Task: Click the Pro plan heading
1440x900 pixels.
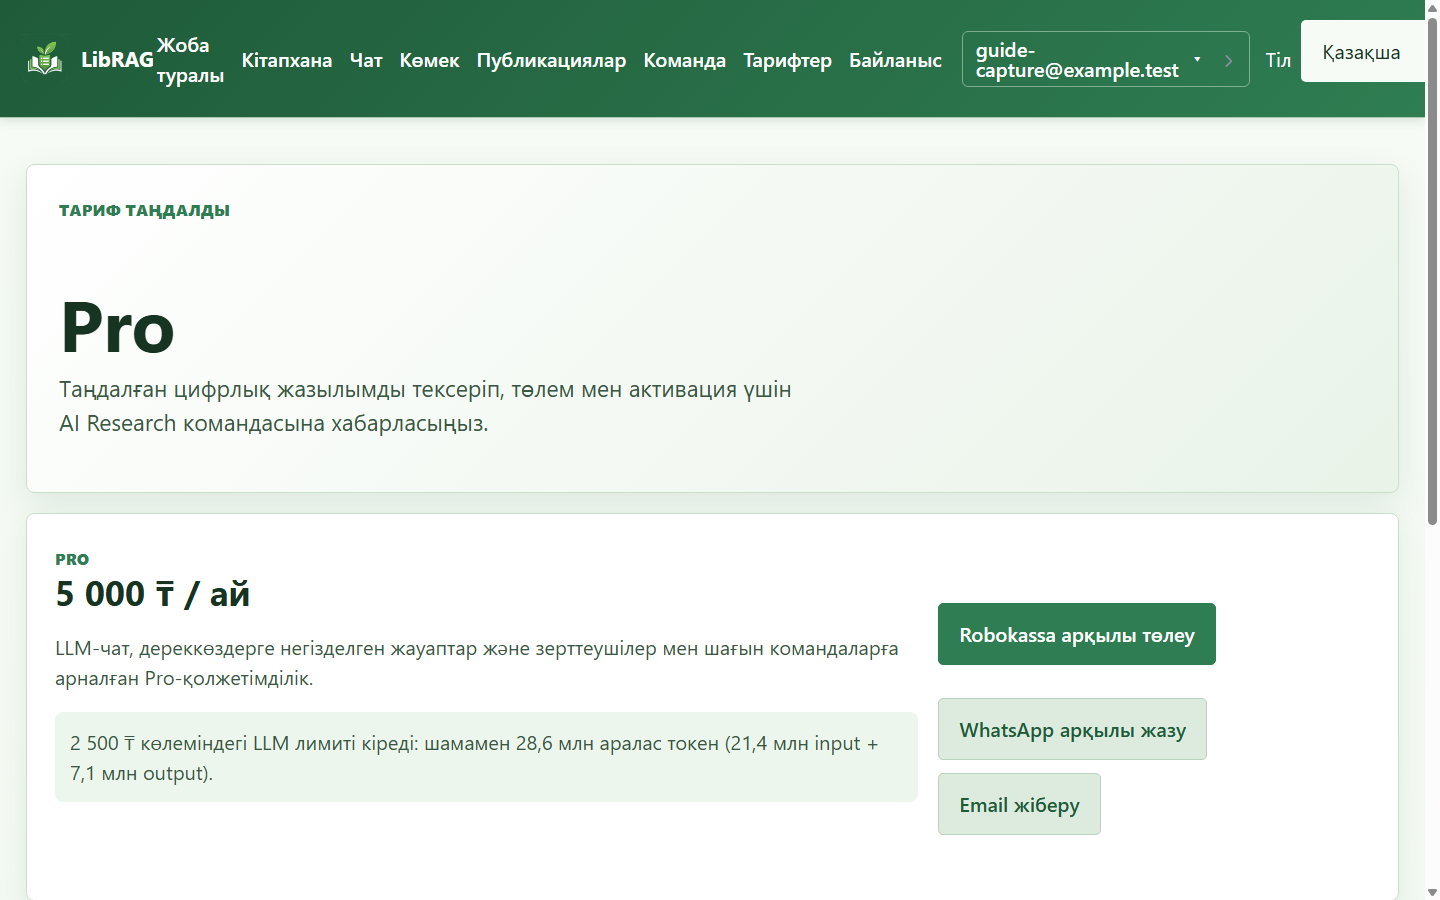Action: pyautogui.click(x=117, y=327)
